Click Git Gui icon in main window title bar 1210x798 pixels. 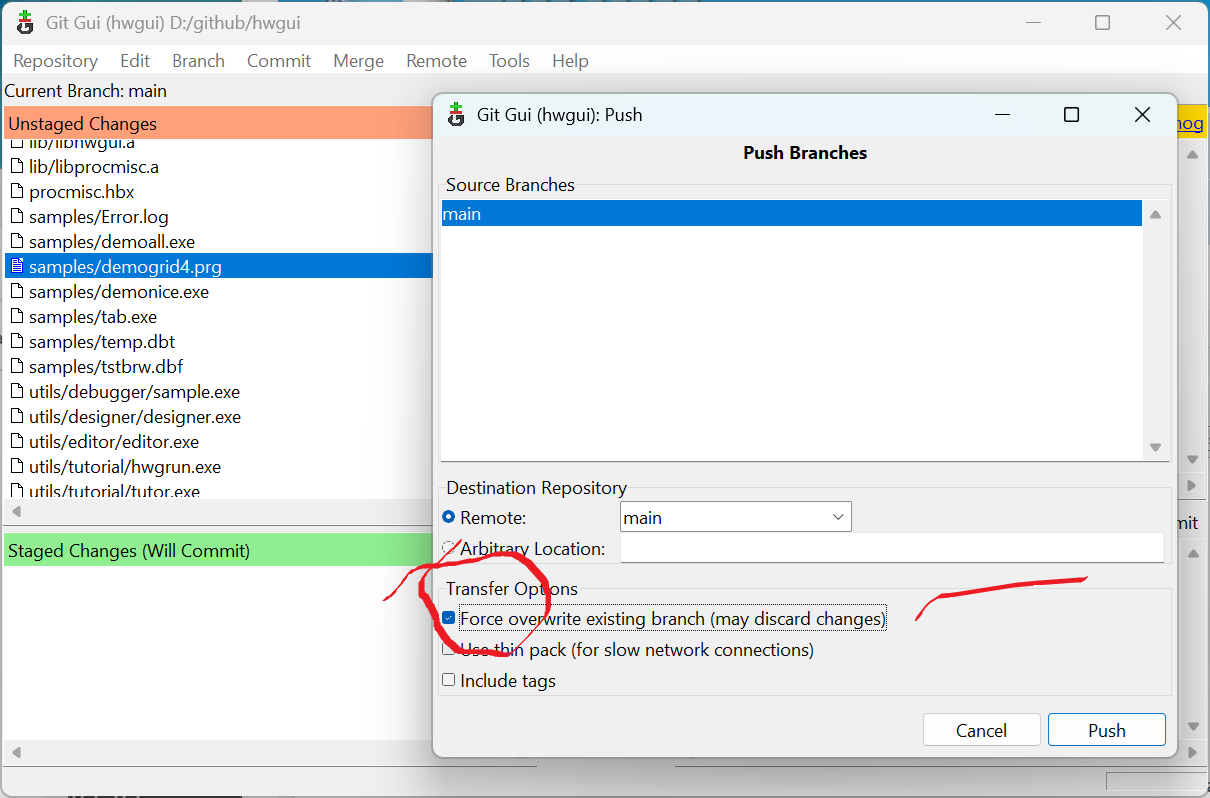click(x=26, y=23)
